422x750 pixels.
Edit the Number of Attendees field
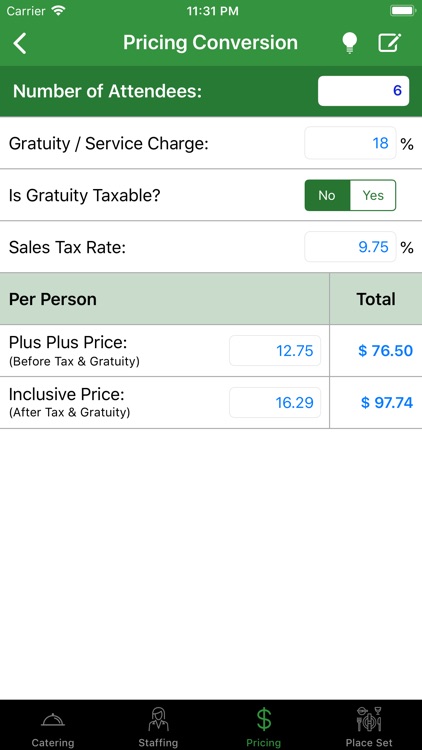[363, 91]
